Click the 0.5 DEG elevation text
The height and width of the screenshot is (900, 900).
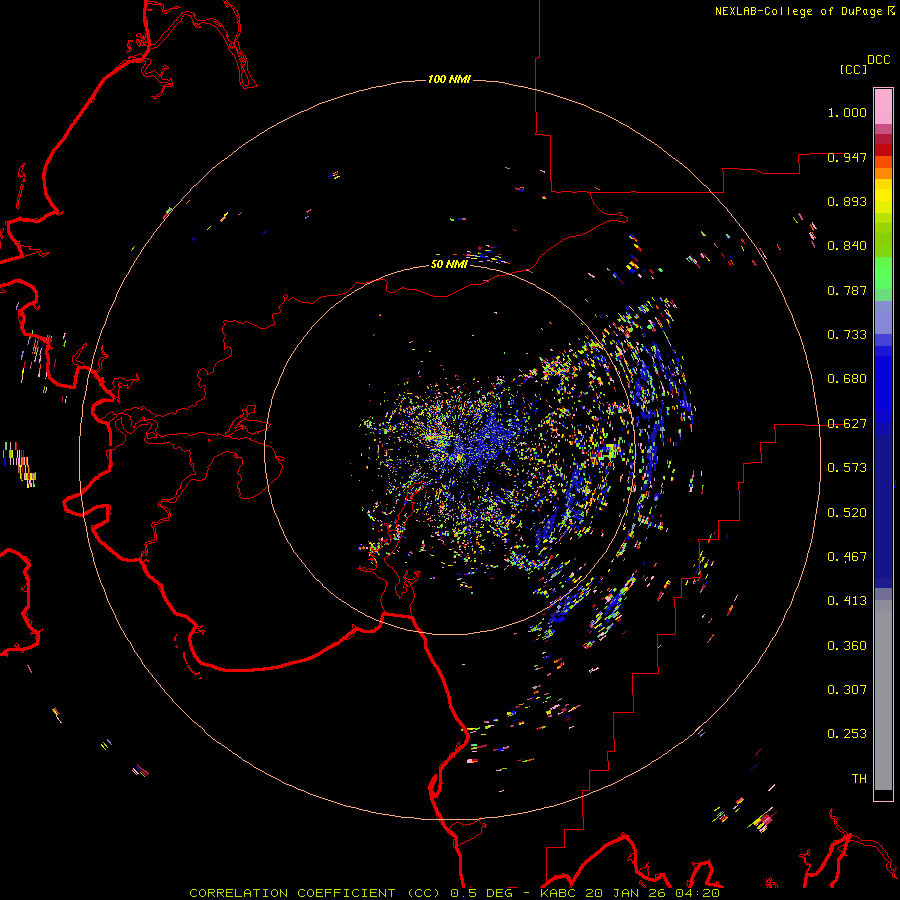[481, 893]
